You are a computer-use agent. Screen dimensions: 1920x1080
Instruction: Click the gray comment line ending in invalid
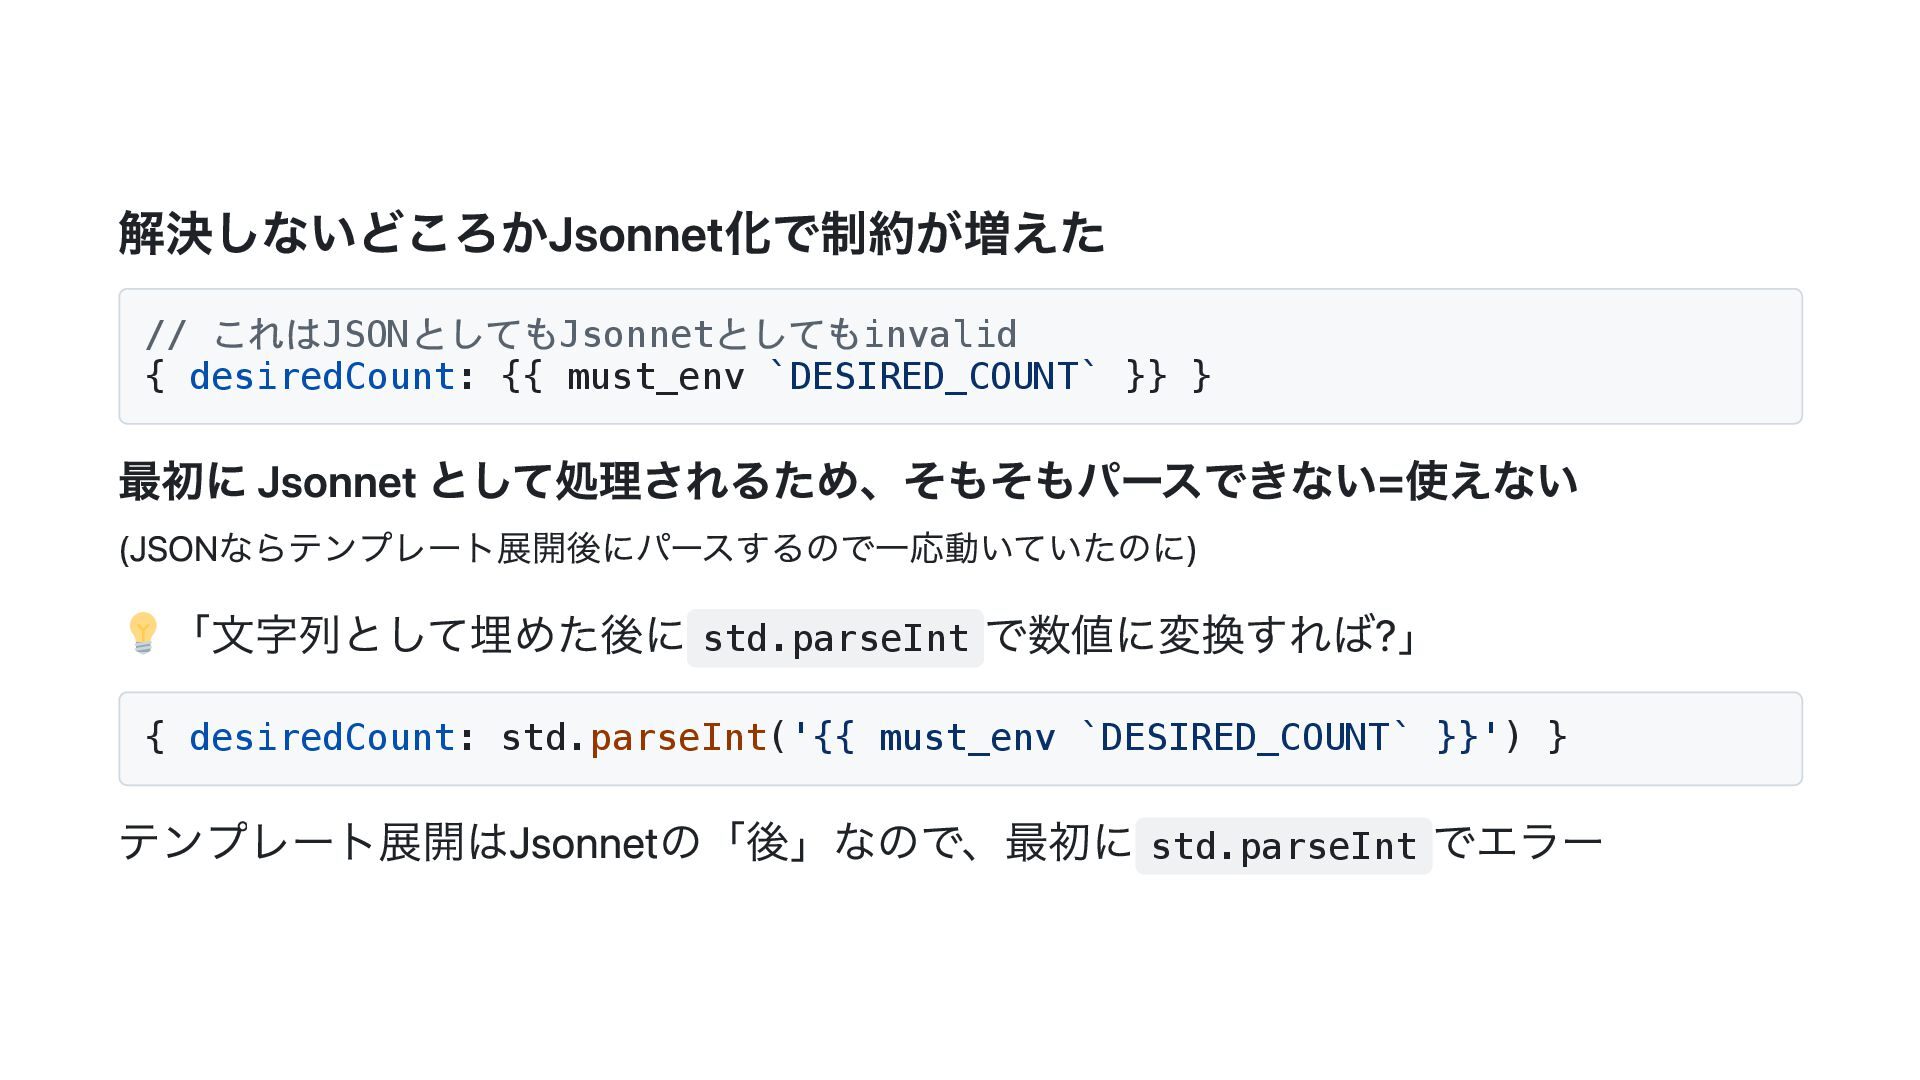(580, 334)
